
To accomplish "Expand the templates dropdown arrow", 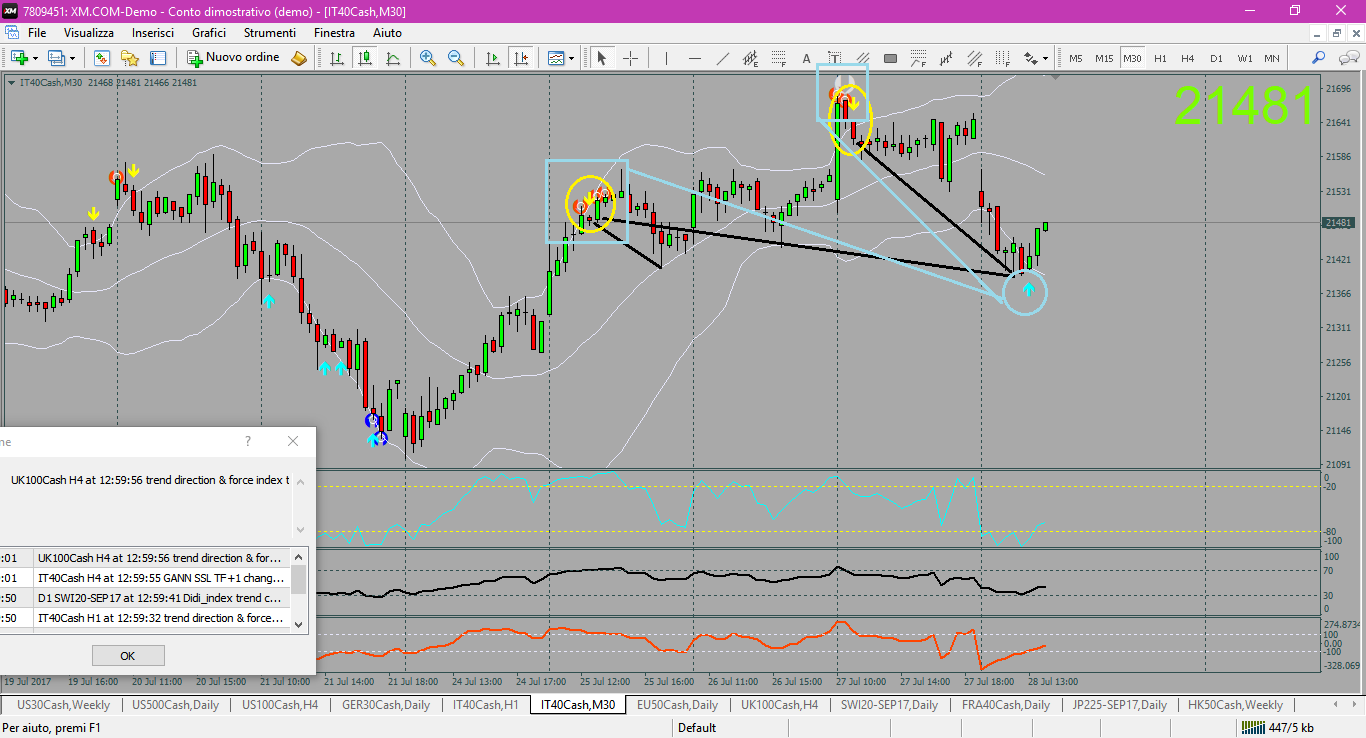I will (572, 58).
